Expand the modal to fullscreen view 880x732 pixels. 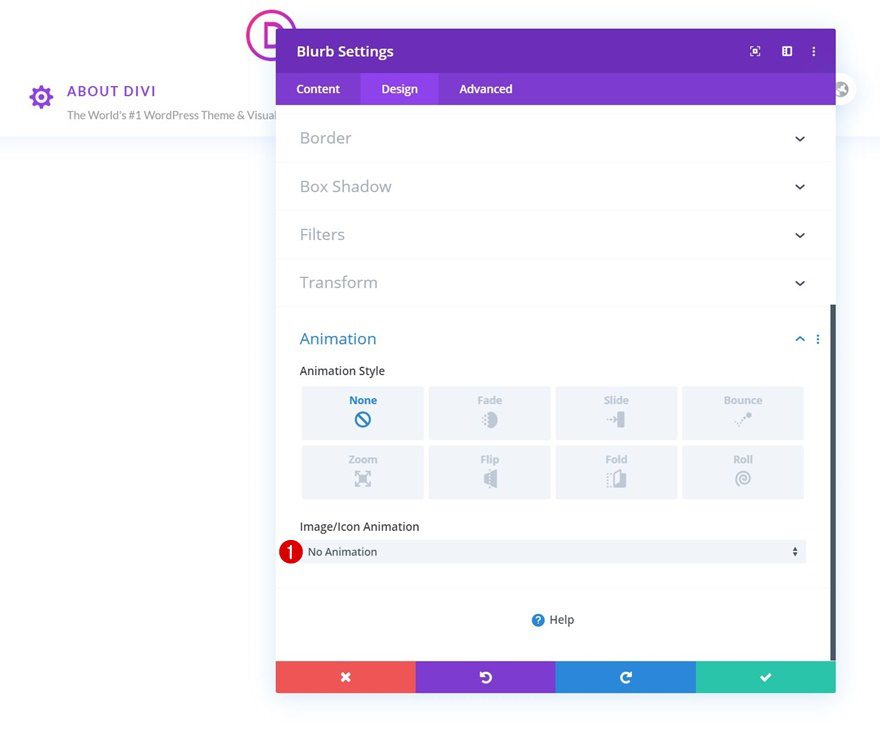coord(755,50)
